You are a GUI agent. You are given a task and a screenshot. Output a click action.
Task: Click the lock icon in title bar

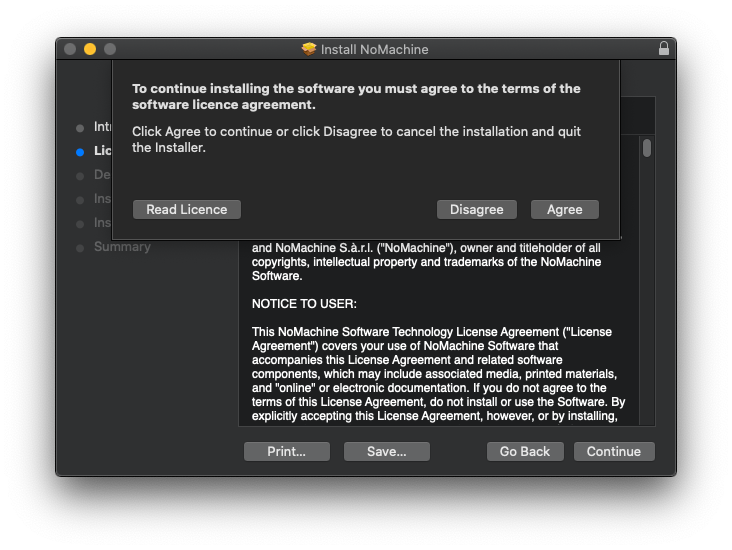pyautogui.click(x=663, y=48)
